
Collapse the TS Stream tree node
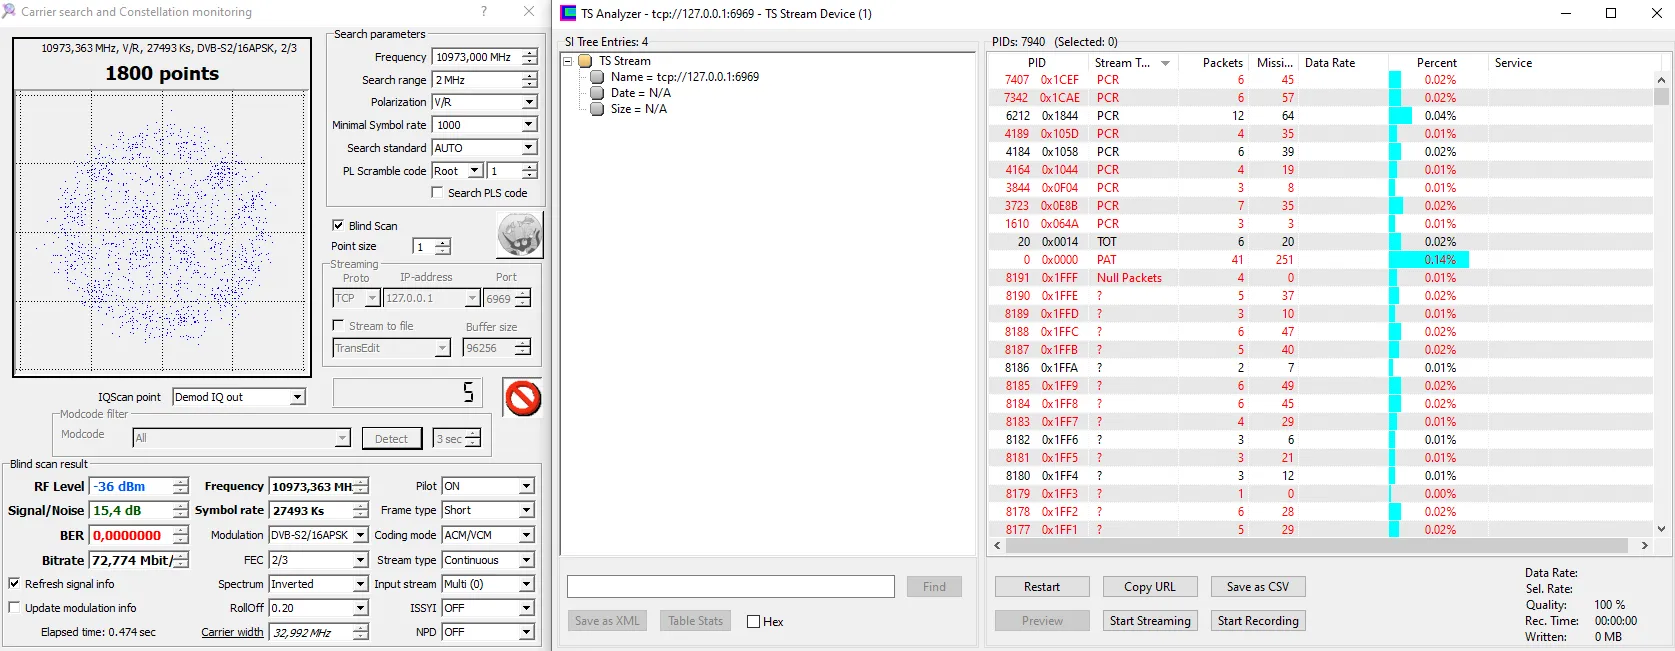tap(568, 61)
